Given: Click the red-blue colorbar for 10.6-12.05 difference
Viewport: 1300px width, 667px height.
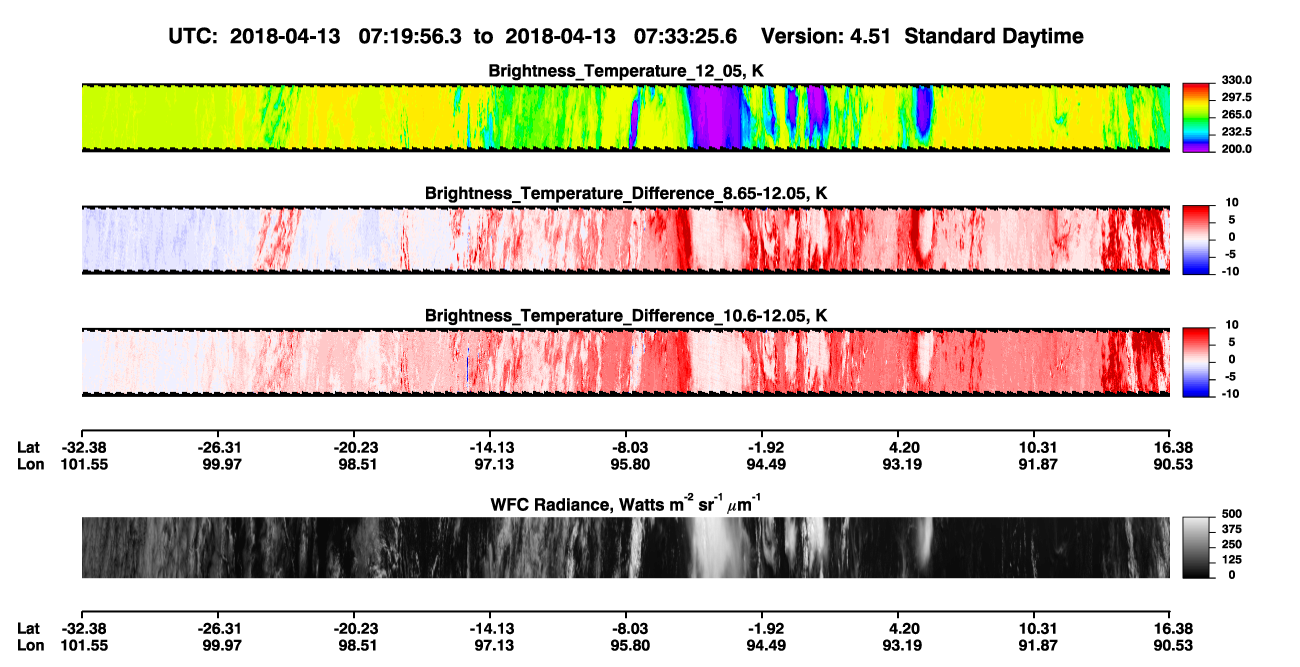Looking at the screenshot, I should pos(1195,360).
